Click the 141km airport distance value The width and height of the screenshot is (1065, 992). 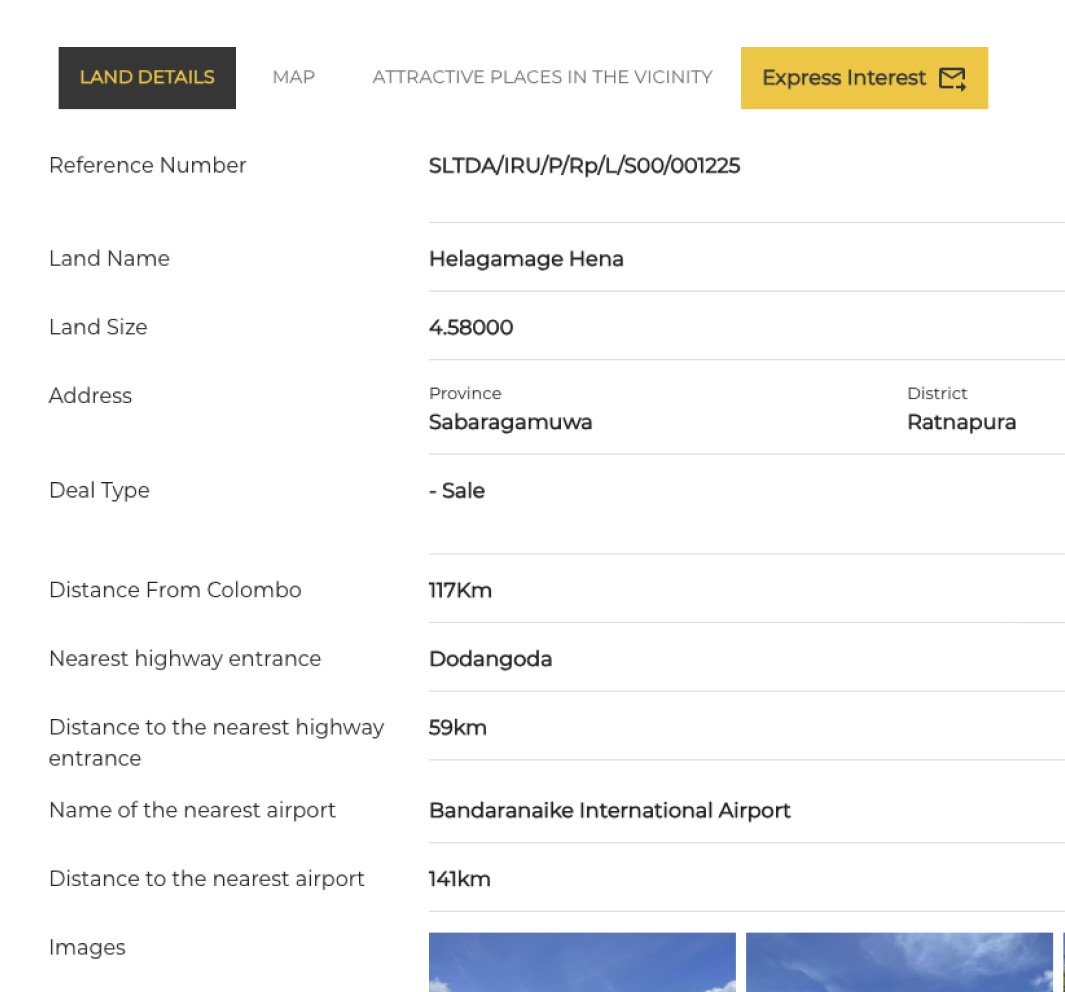[459, 879]
